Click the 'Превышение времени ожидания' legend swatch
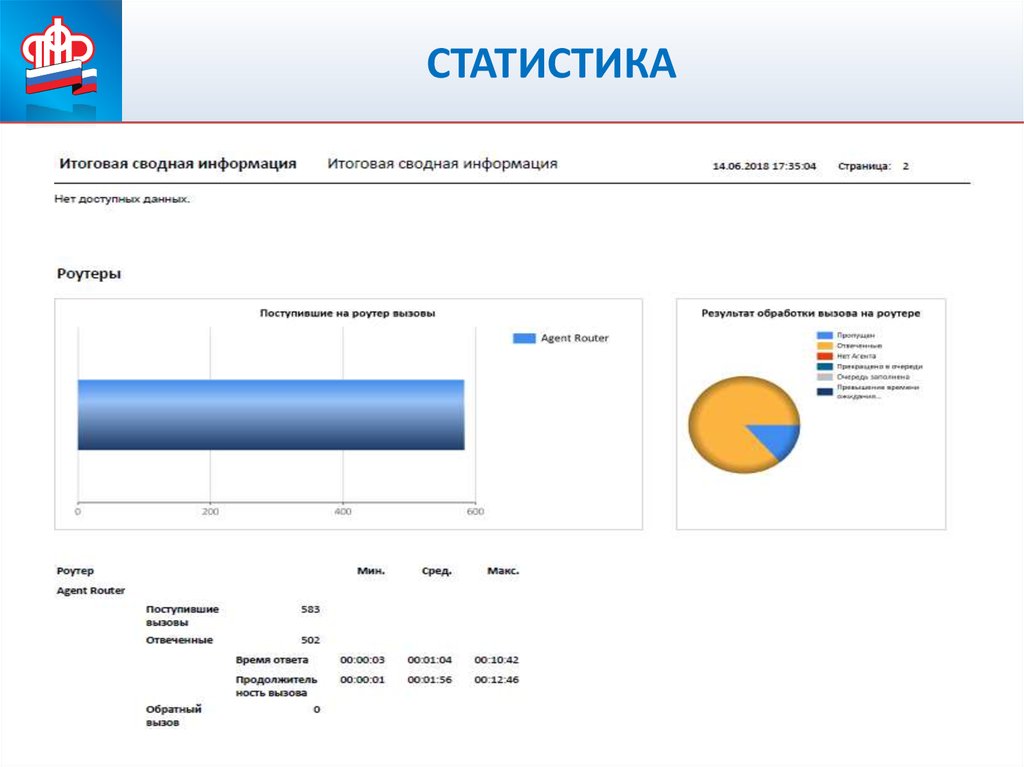This screenshot has width=1024, height=767. coord(825,391)
